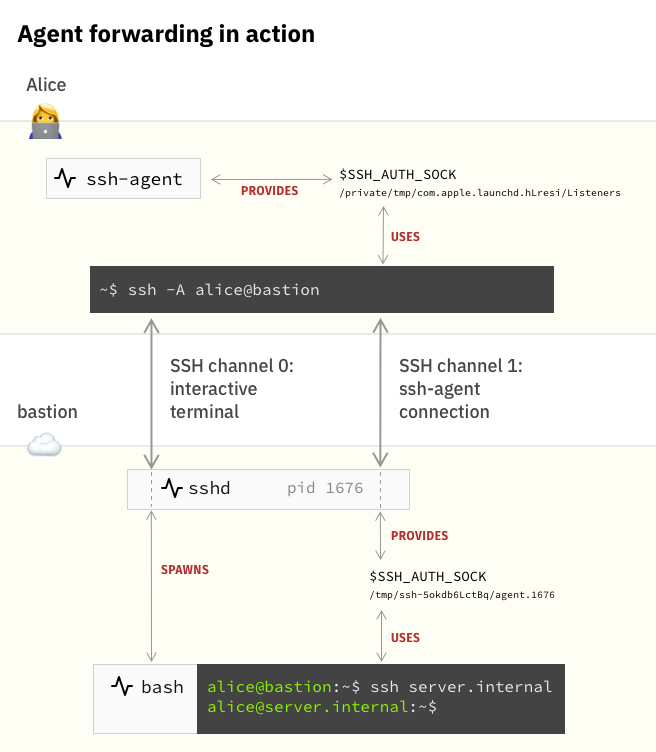656x752 pixels.
Task: Click the Agent forwarding in action heading
Action: point(166,34)
